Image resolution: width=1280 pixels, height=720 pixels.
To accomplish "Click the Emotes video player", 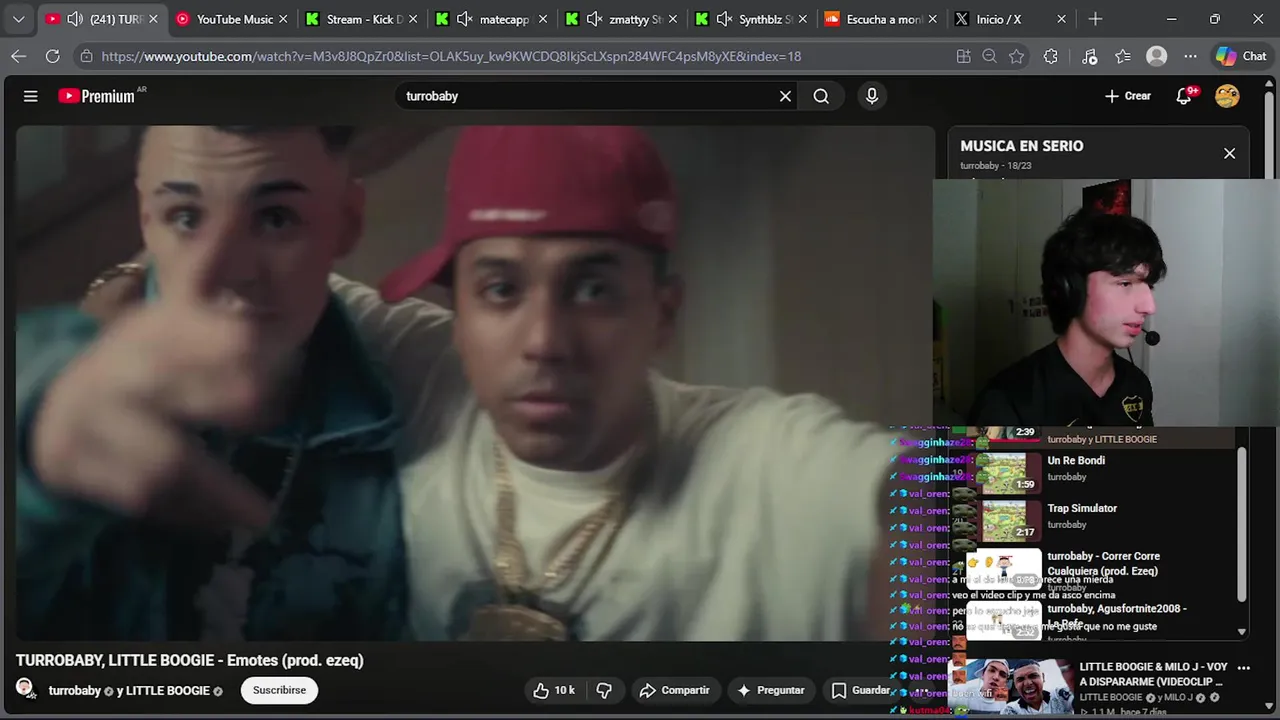I will click(475, 383).
